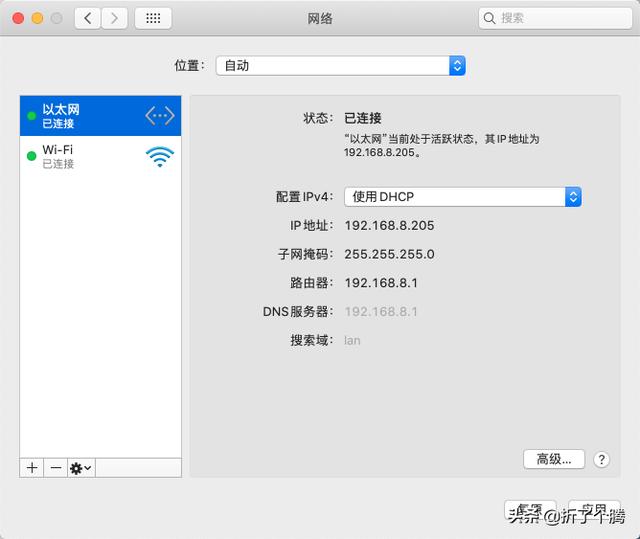Open the 位置 自动 dropdown
This screenshot has height=539, width=640.
click(340, 65)
